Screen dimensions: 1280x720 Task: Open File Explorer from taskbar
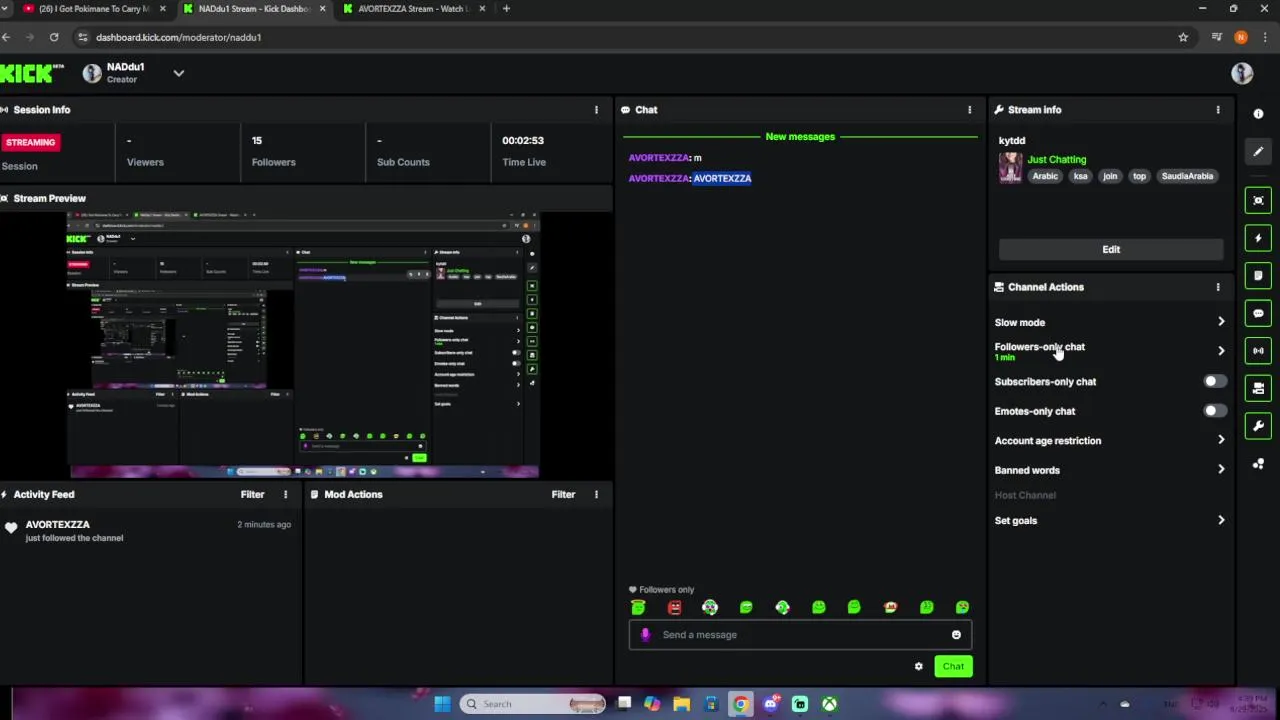[x=681, y=704]
